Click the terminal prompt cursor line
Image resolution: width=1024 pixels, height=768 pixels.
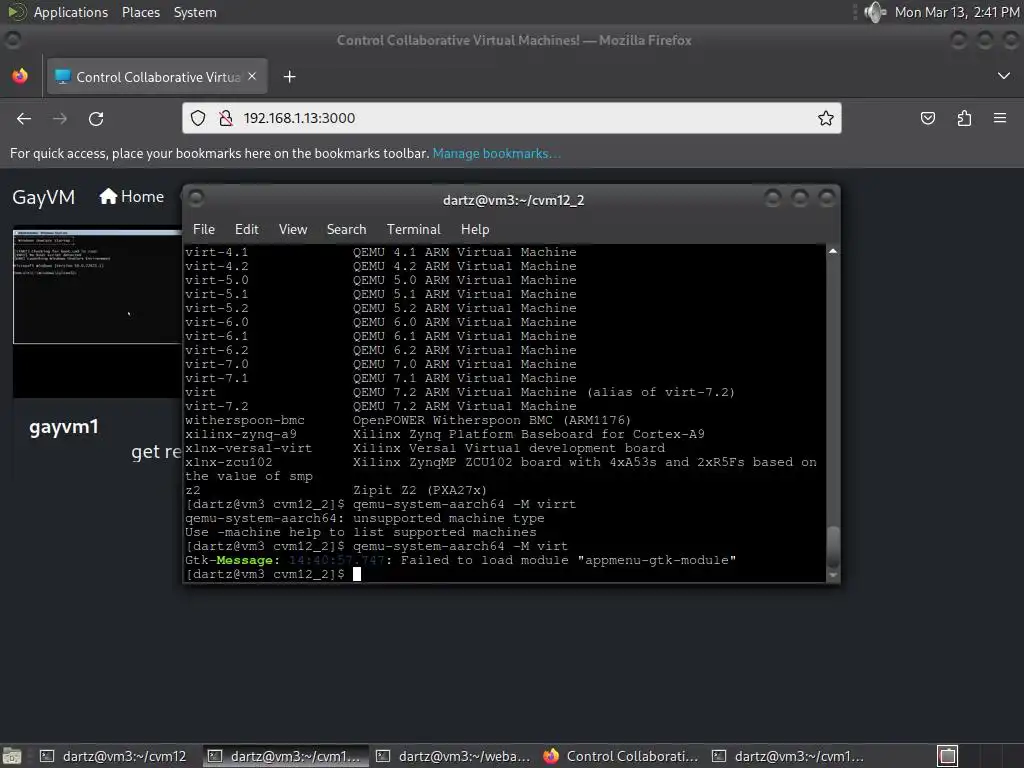(273, 574)
